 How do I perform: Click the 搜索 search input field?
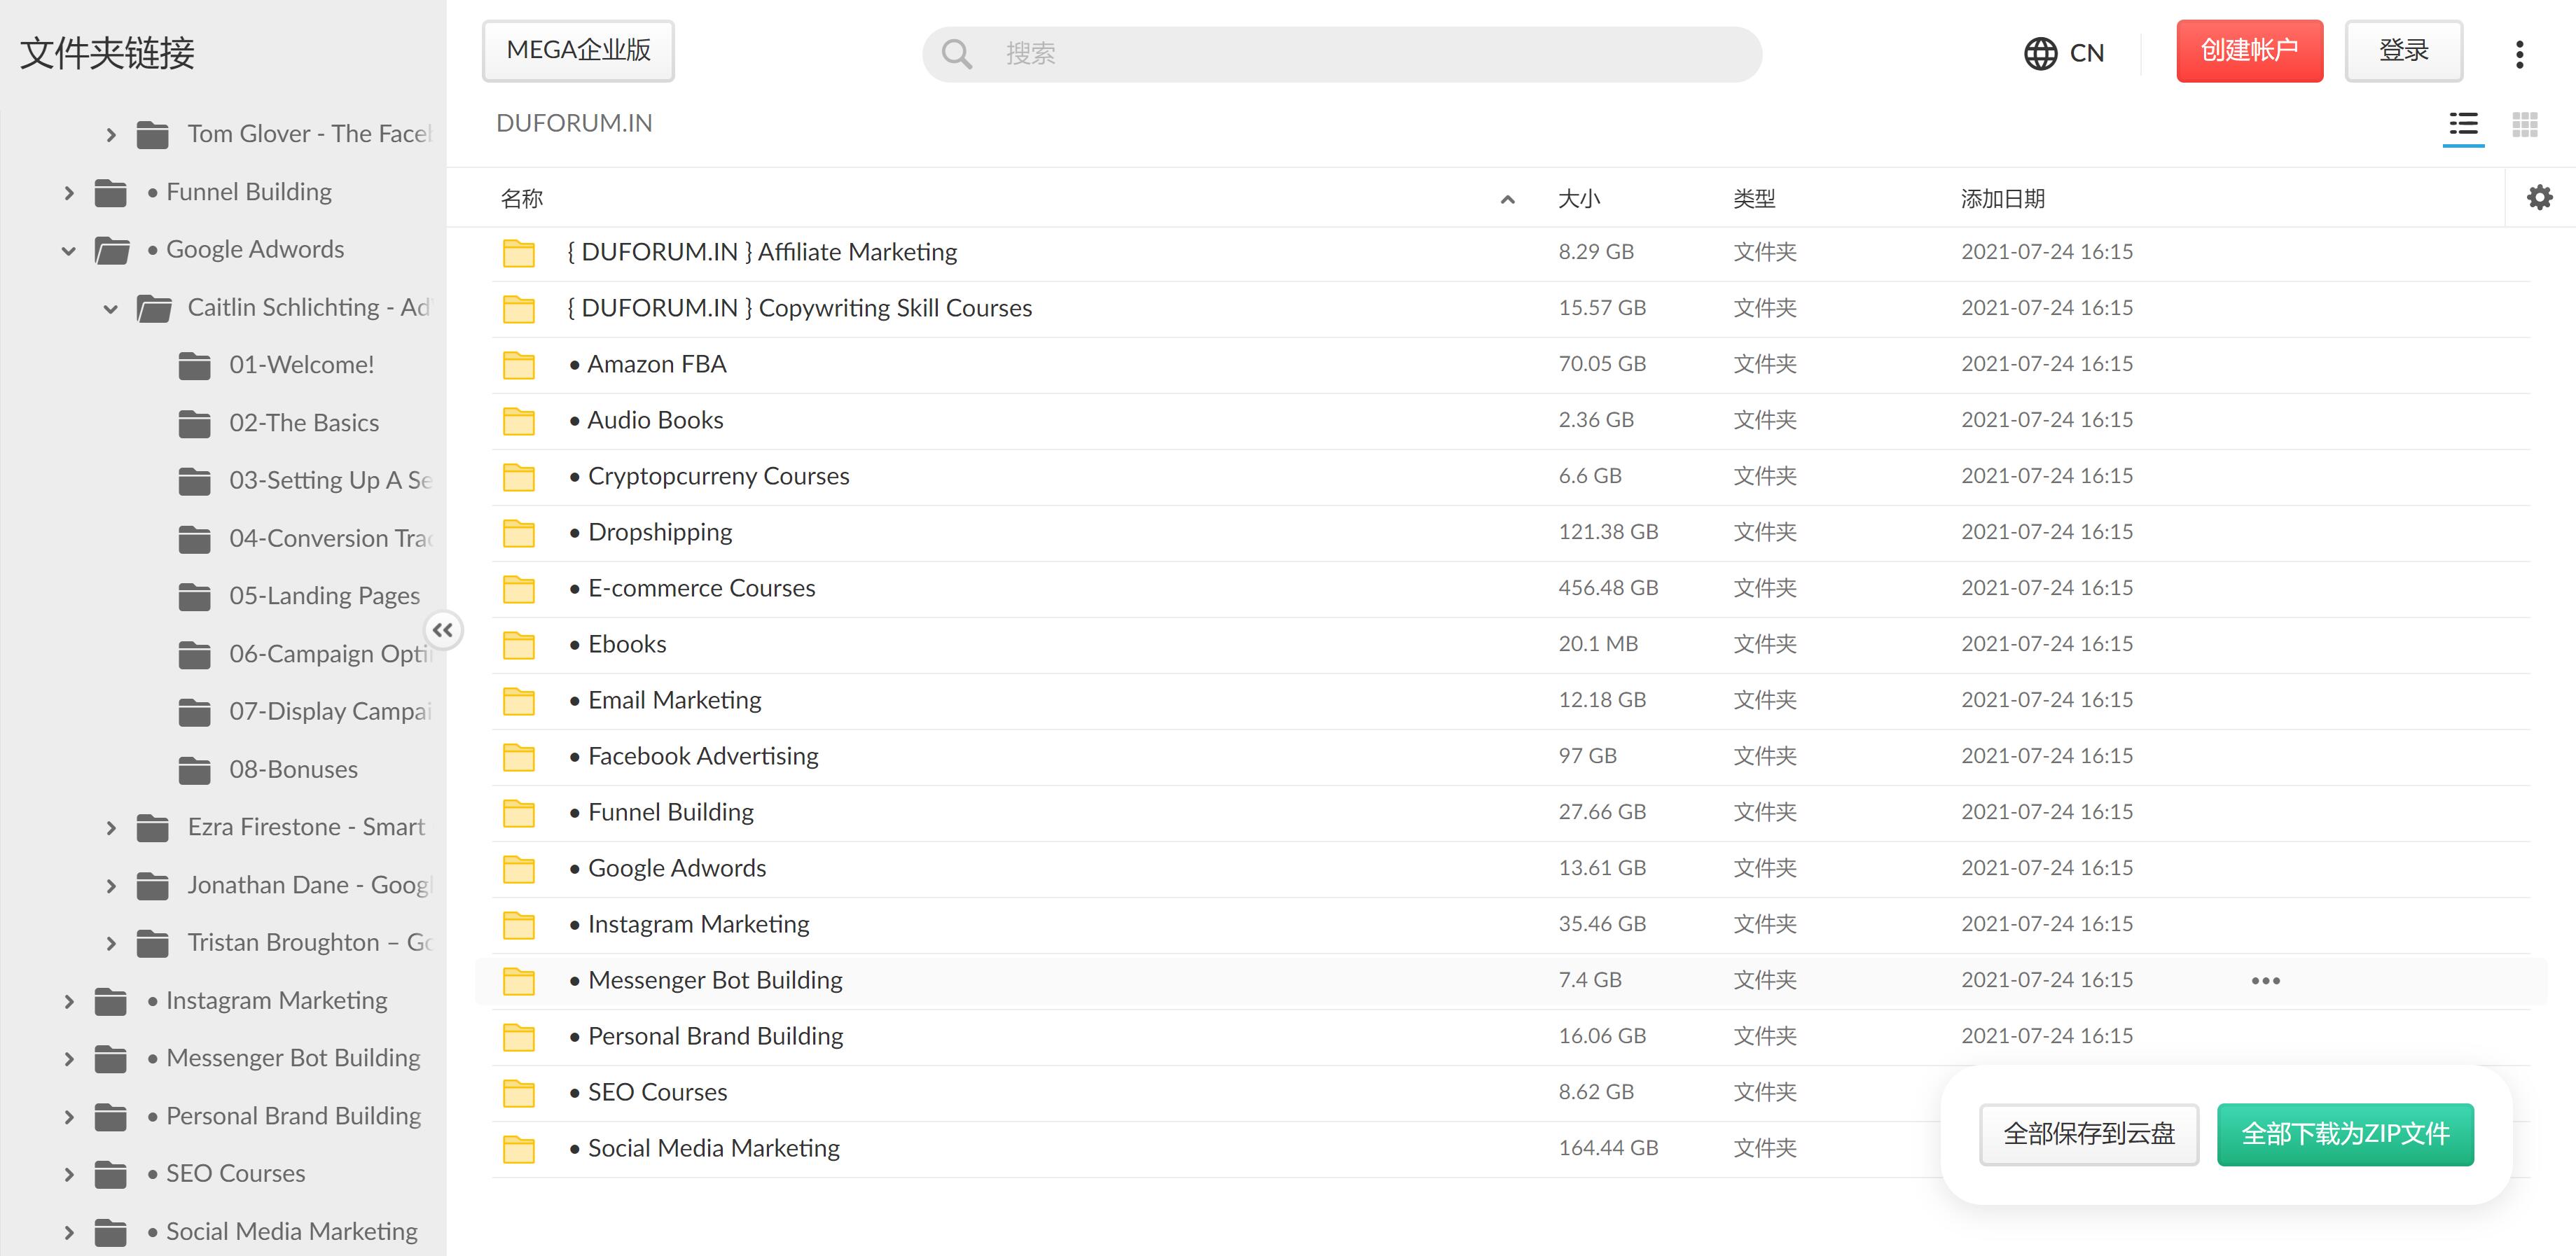(1342, 54)
